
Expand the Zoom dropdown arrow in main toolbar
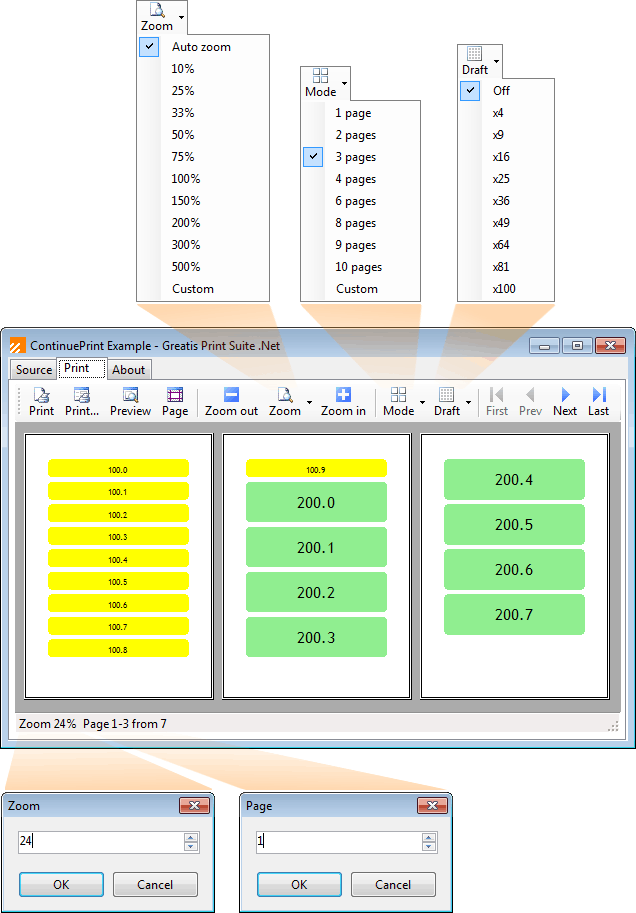[308, 403]
